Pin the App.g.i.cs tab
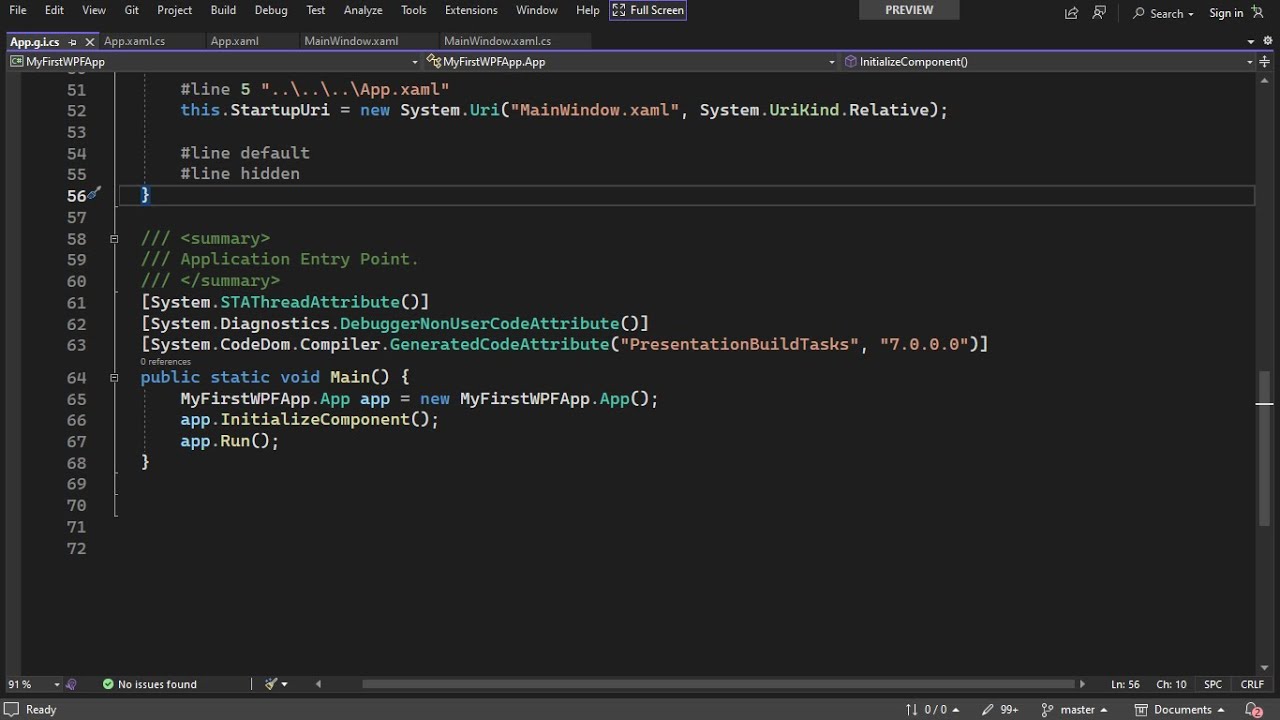This screenshot has height=720, width=1280. [73, 42]
